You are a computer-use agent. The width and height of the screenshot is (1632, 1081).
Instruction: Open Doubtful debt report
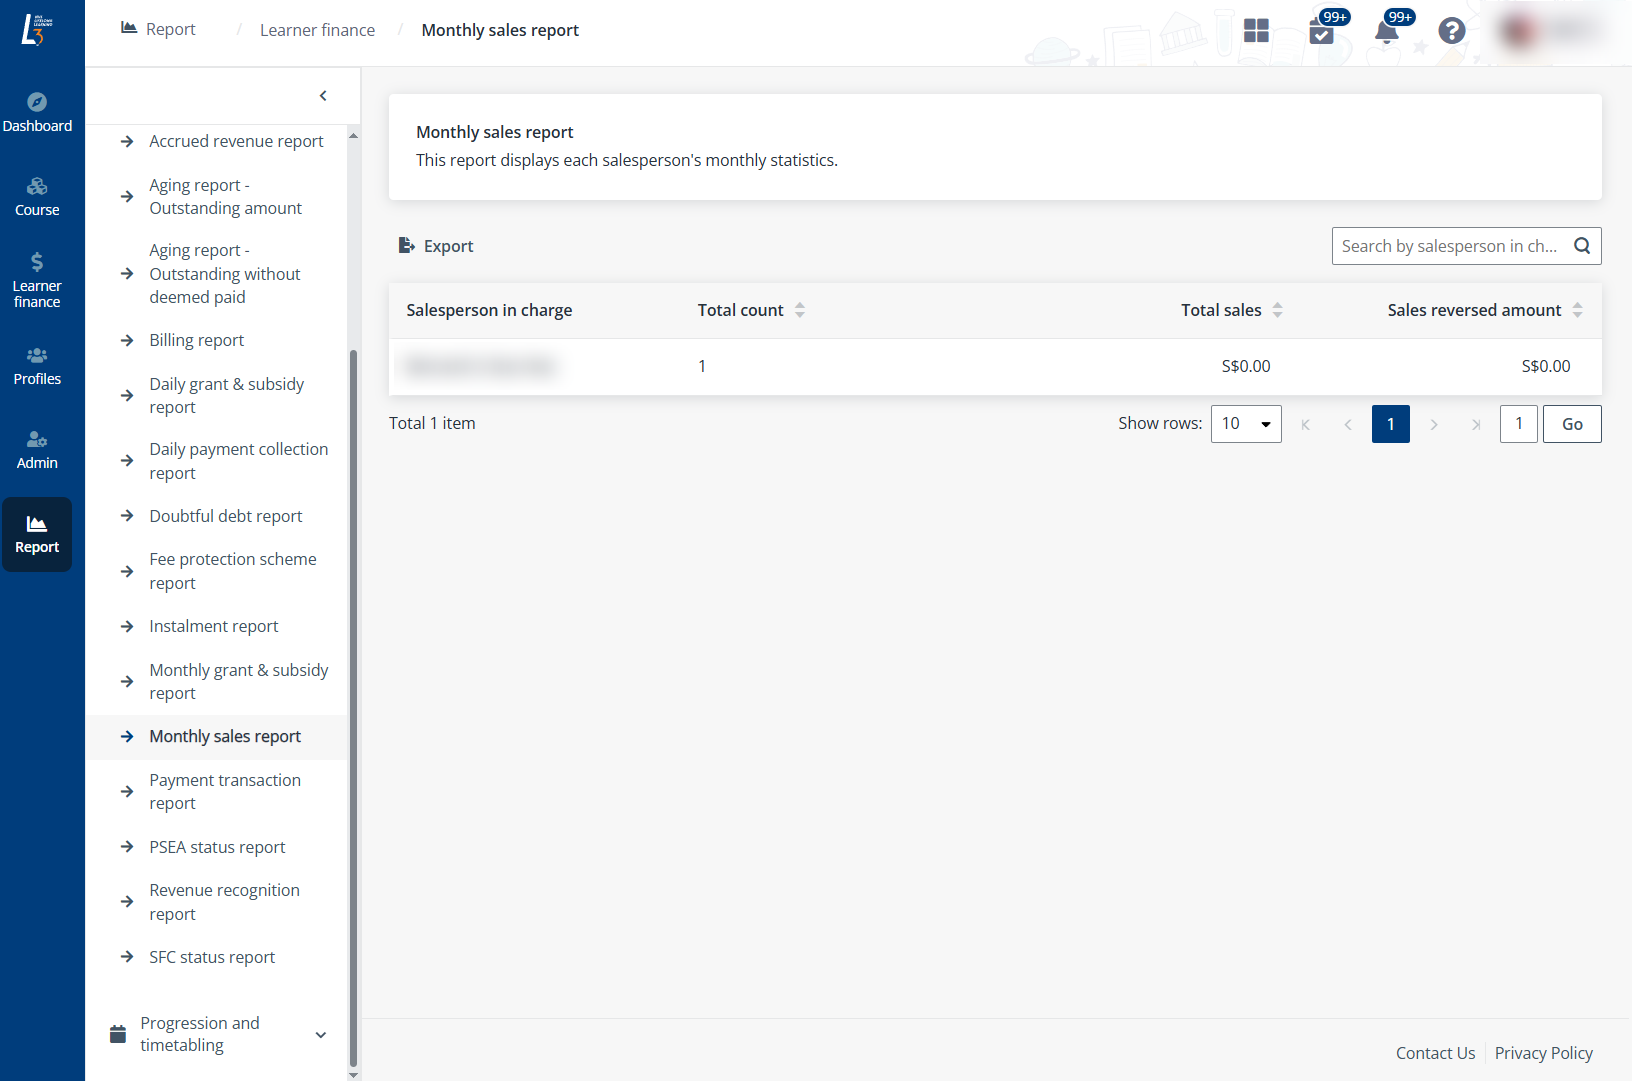tap(226, 516)
